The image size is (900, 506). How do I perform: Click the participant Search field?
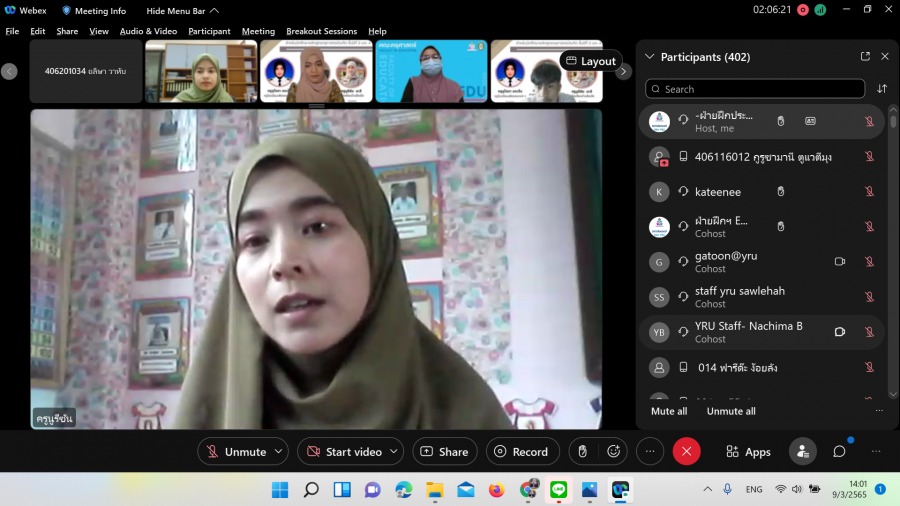coord(755,89)
